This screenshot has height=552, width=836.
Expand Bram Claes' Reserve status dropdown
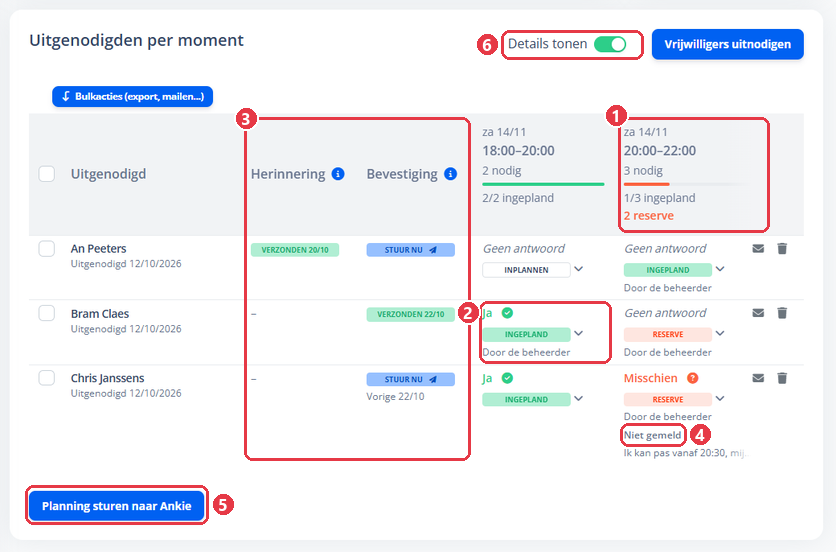click(x=720, y=334)
